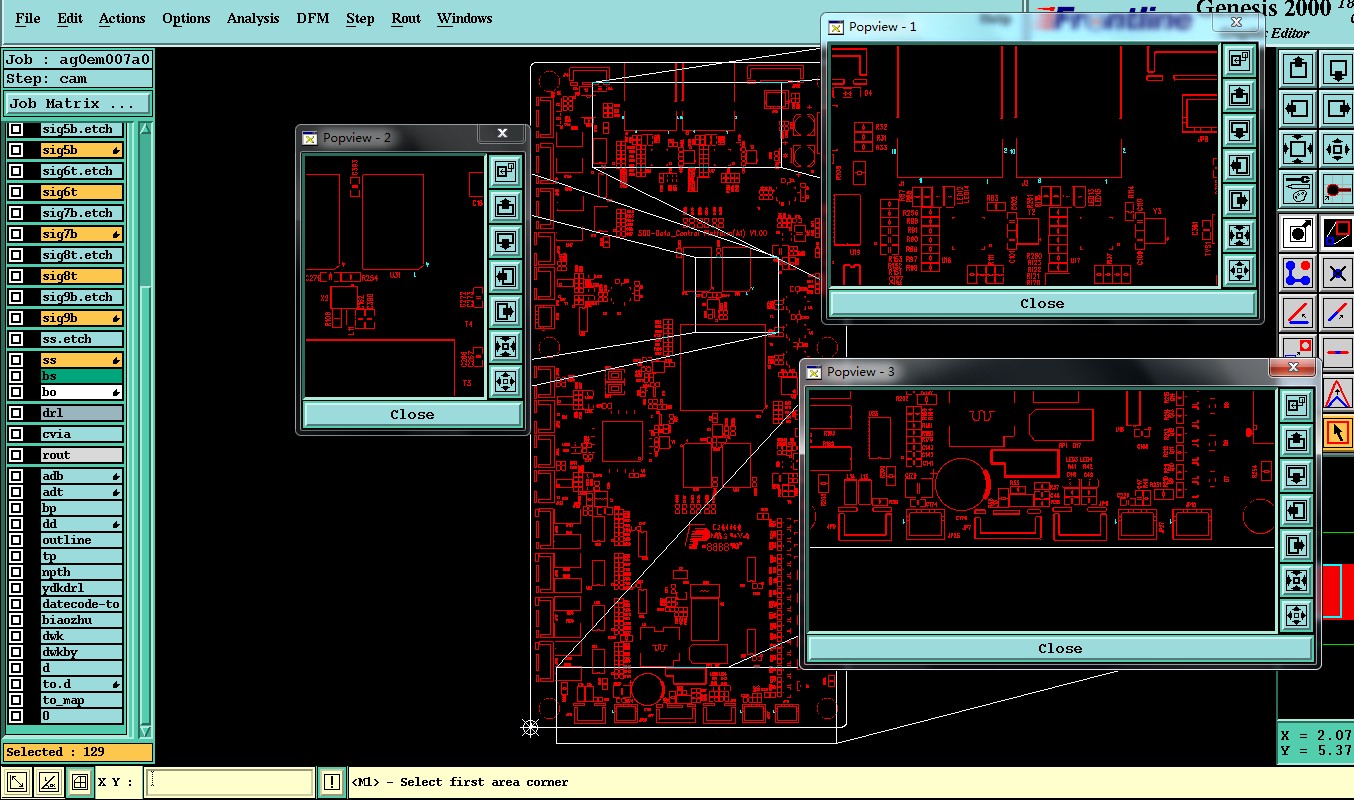
Task: Open the Windows menu
Action: pyautogui.click(x=465, y=18)
